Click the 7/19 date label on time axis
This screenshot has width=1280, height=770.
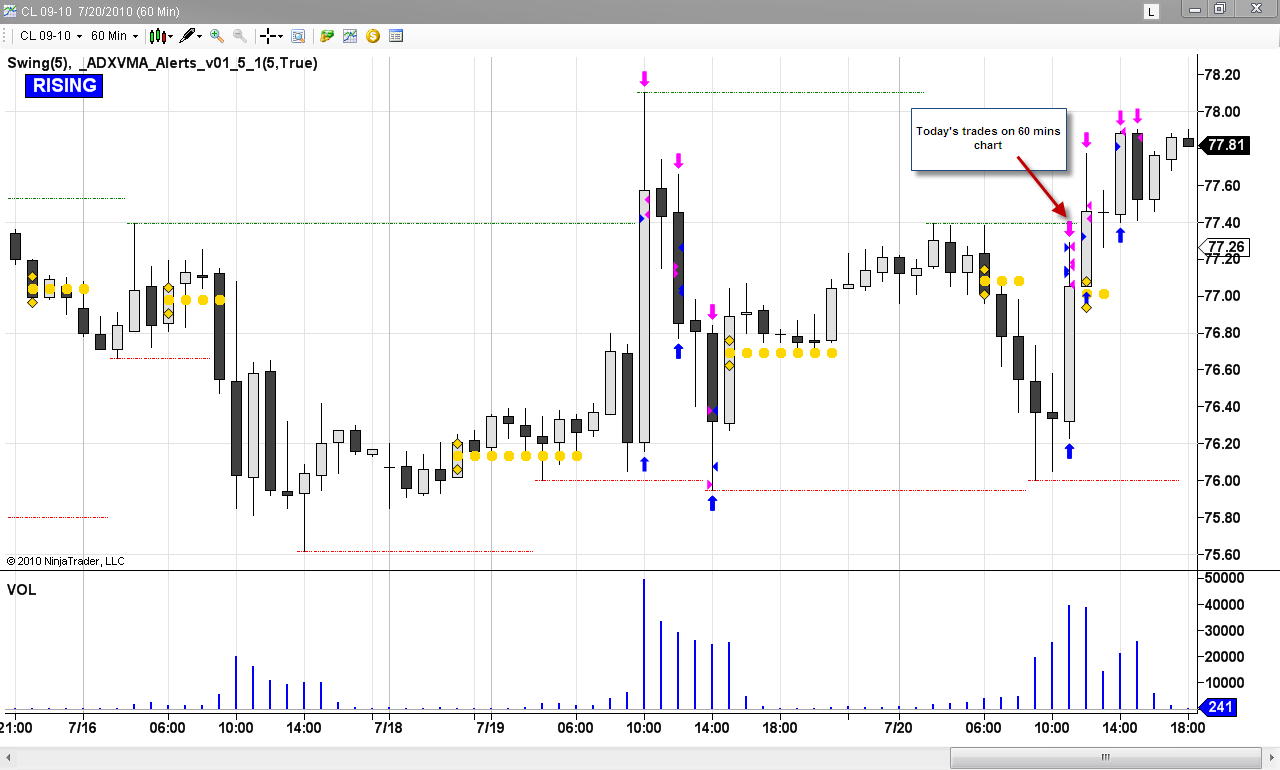491,727
